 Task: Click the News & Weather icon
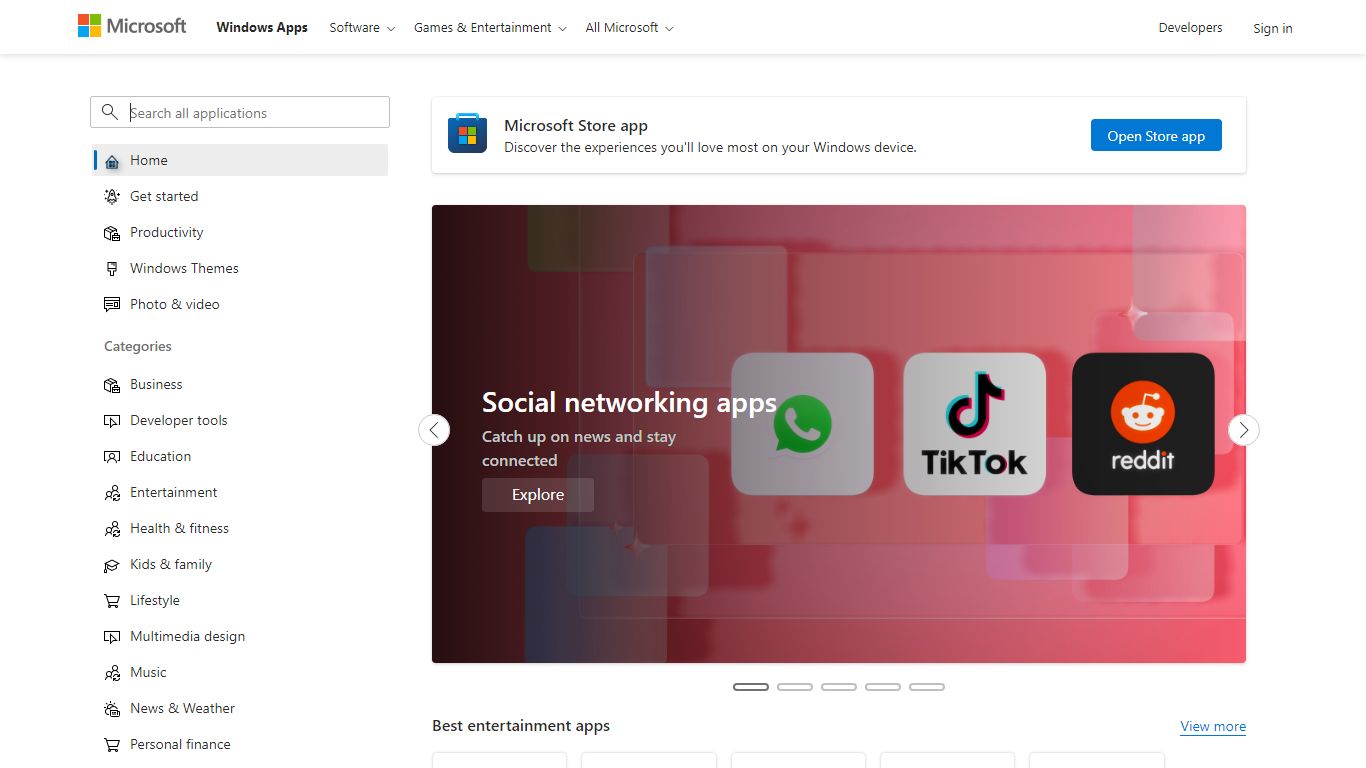click(112, 709)
